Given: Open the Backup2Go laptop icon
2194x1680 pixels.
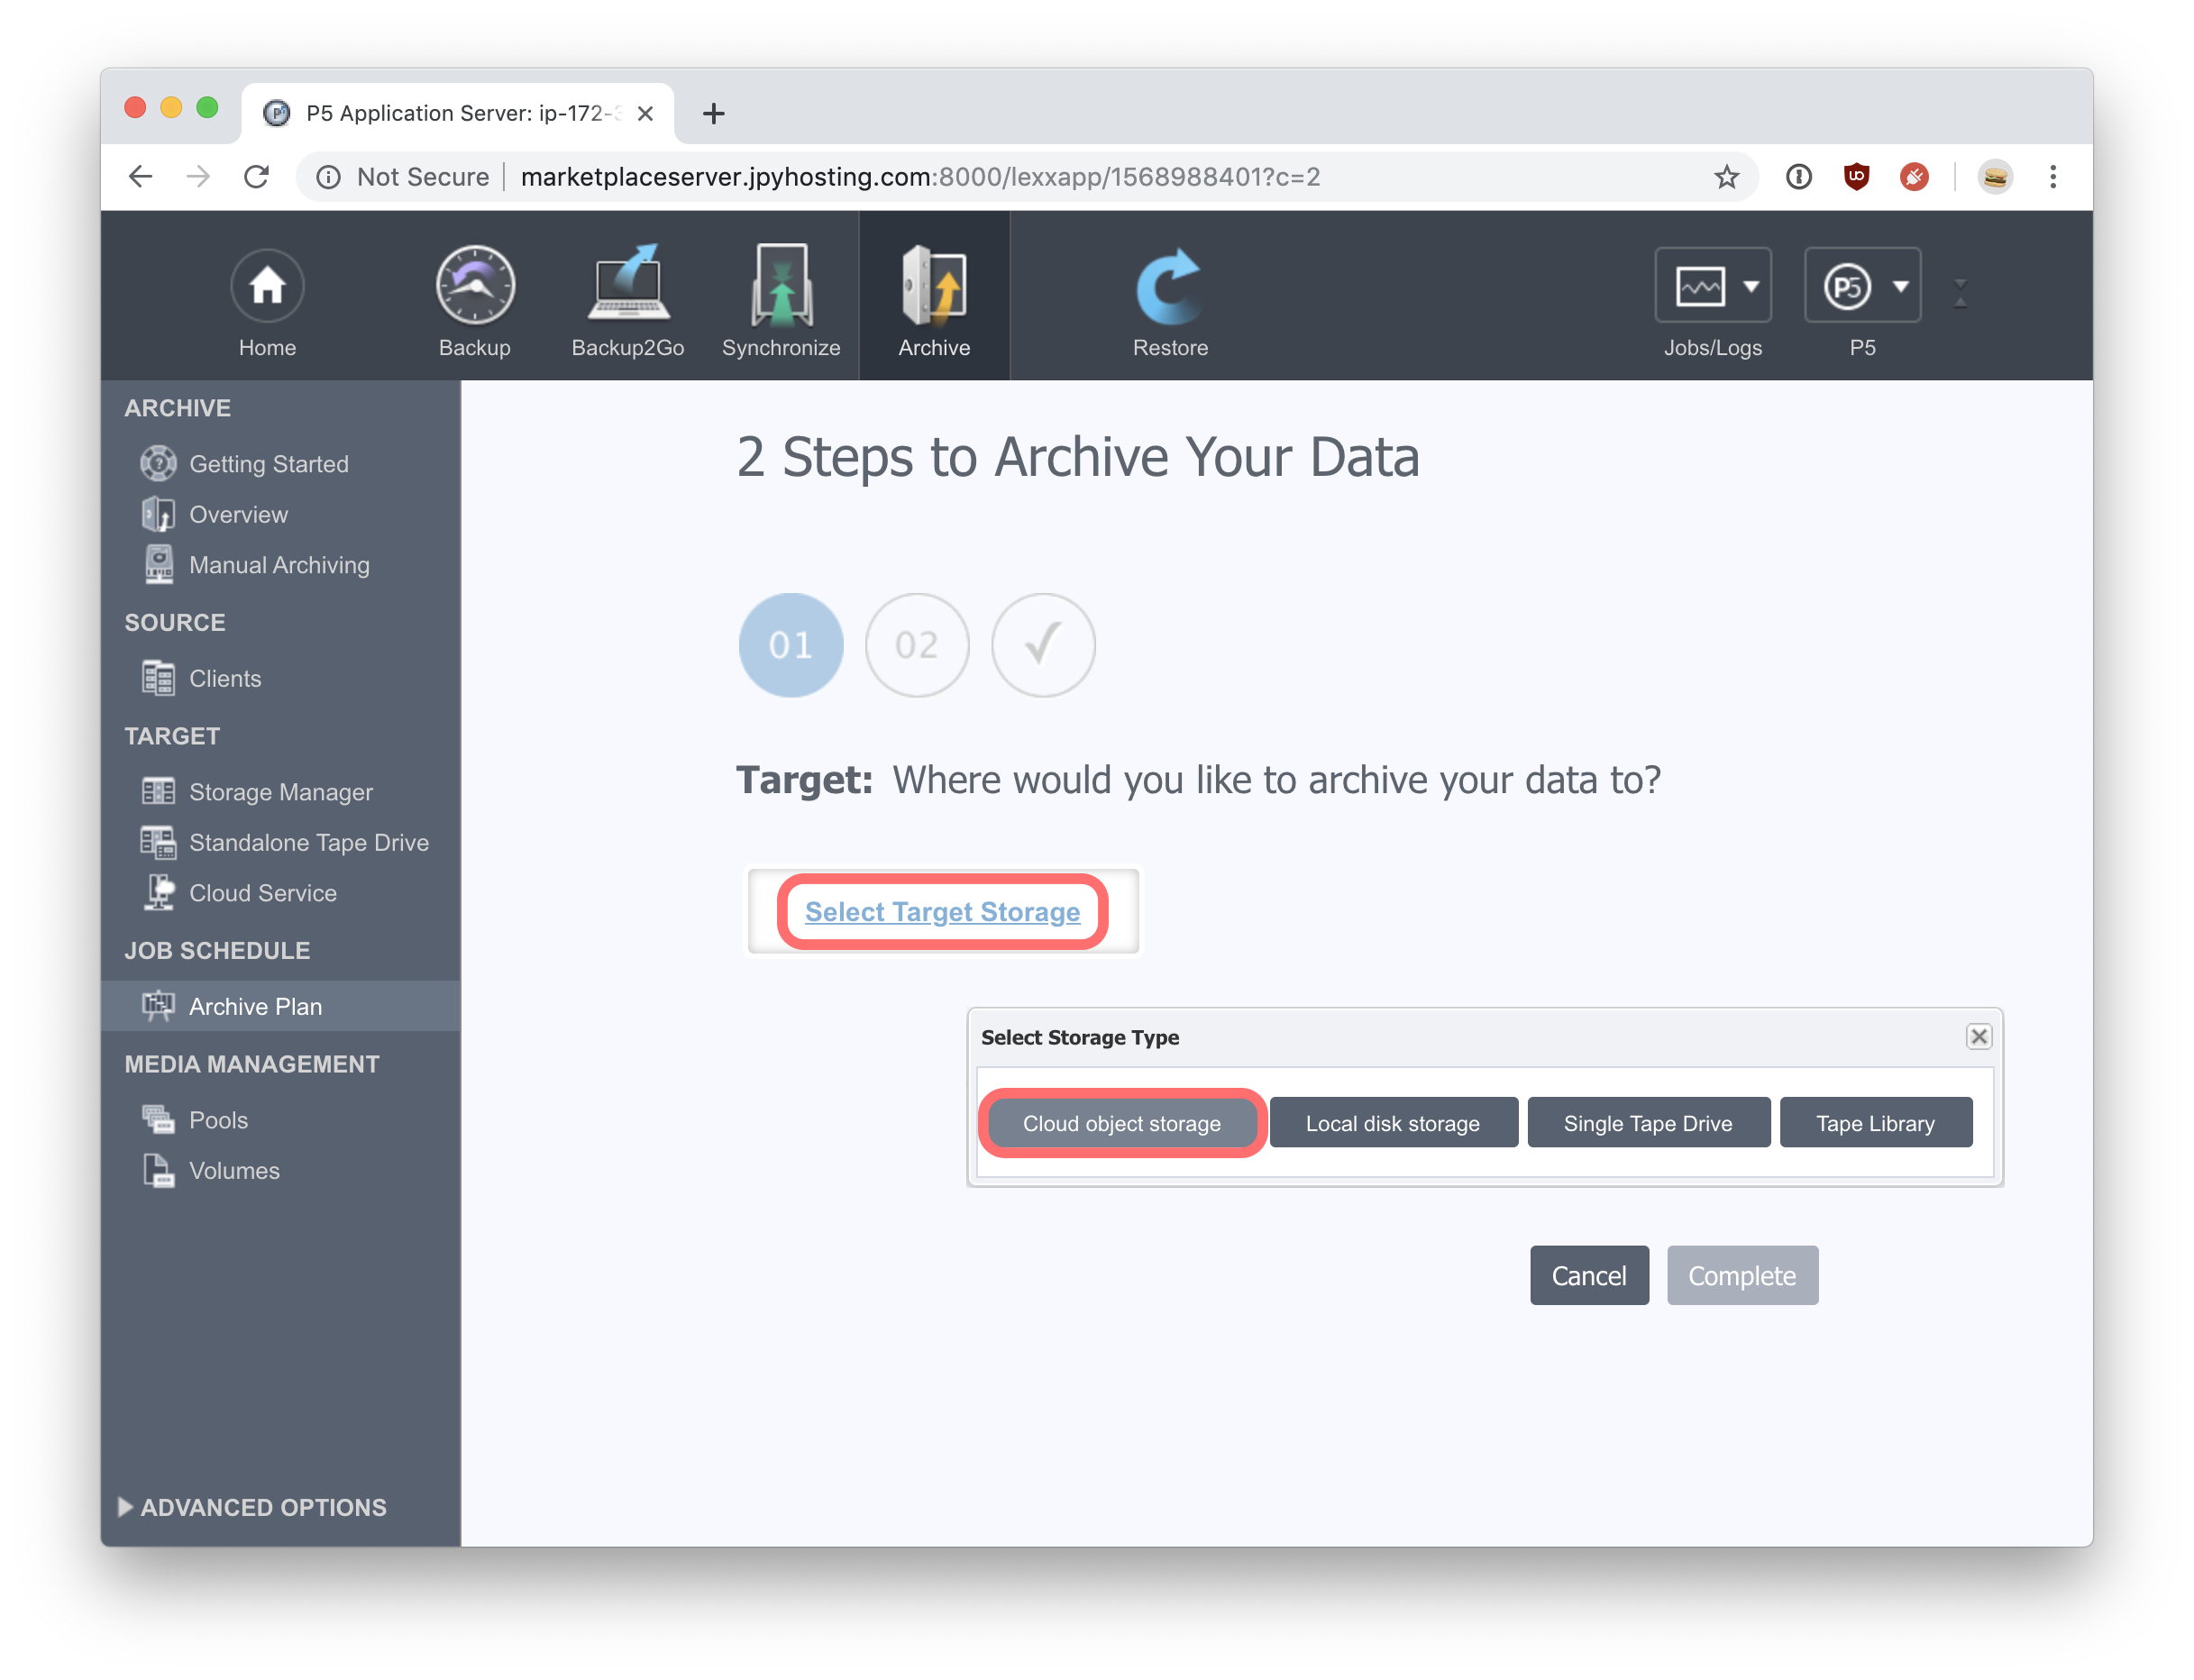Looking at the screenshot, I should pos(628,284).
